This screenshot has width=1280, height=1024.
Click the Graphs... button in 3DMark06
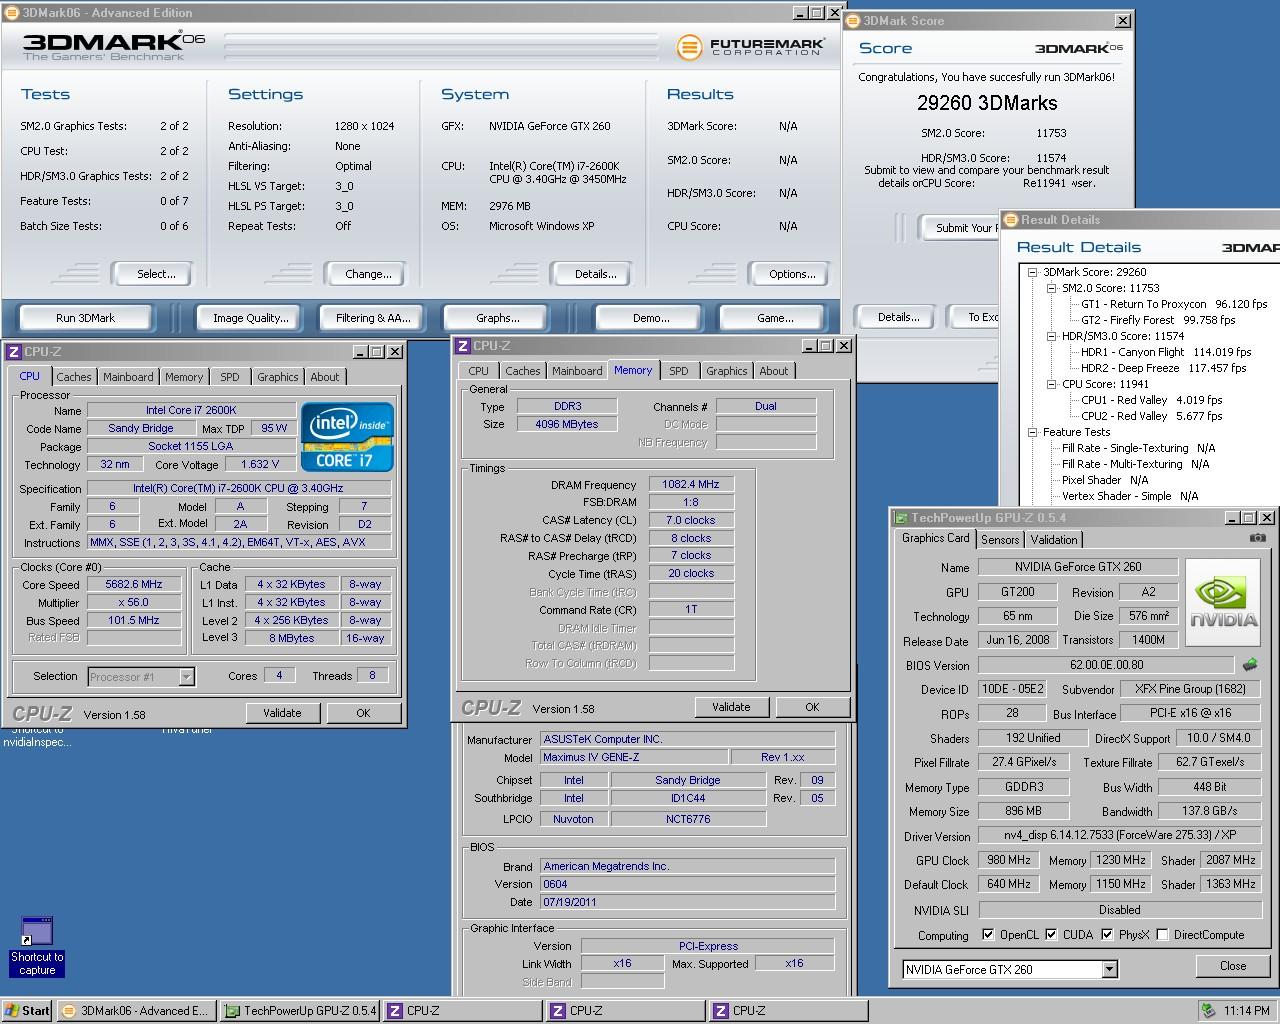click(498, 318)
